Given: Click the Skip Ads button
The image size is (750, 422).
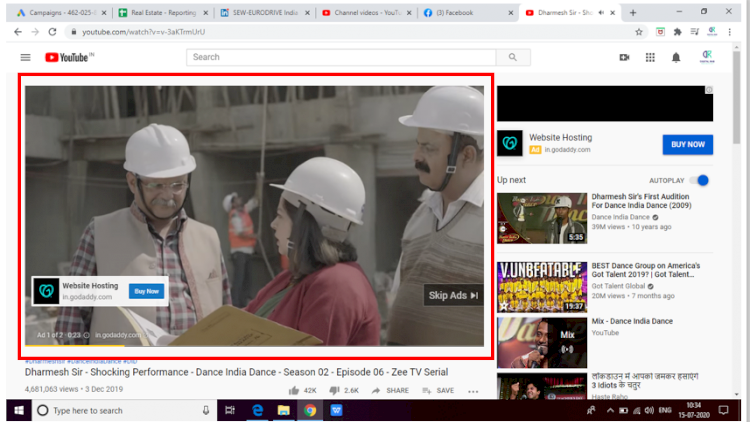Looking at the screenshot, I should pos(453,295).
